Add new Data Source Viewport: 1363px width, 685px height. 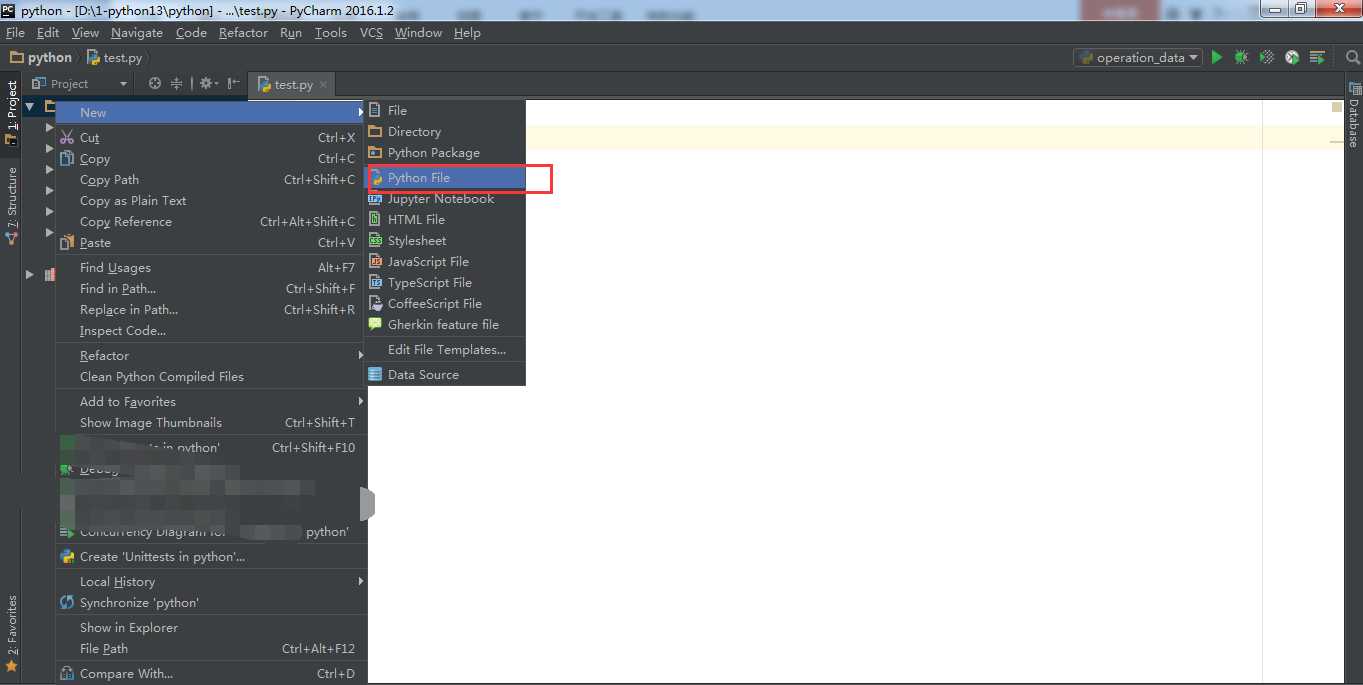coord(445,374)
